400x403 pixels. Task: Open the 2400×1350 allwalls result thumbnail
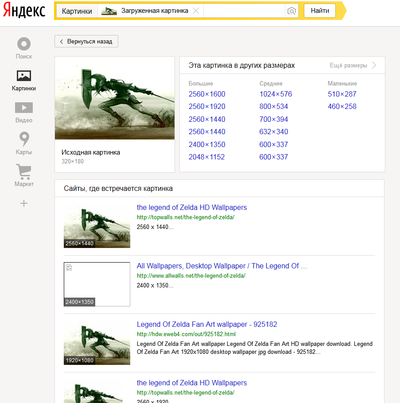97,284
